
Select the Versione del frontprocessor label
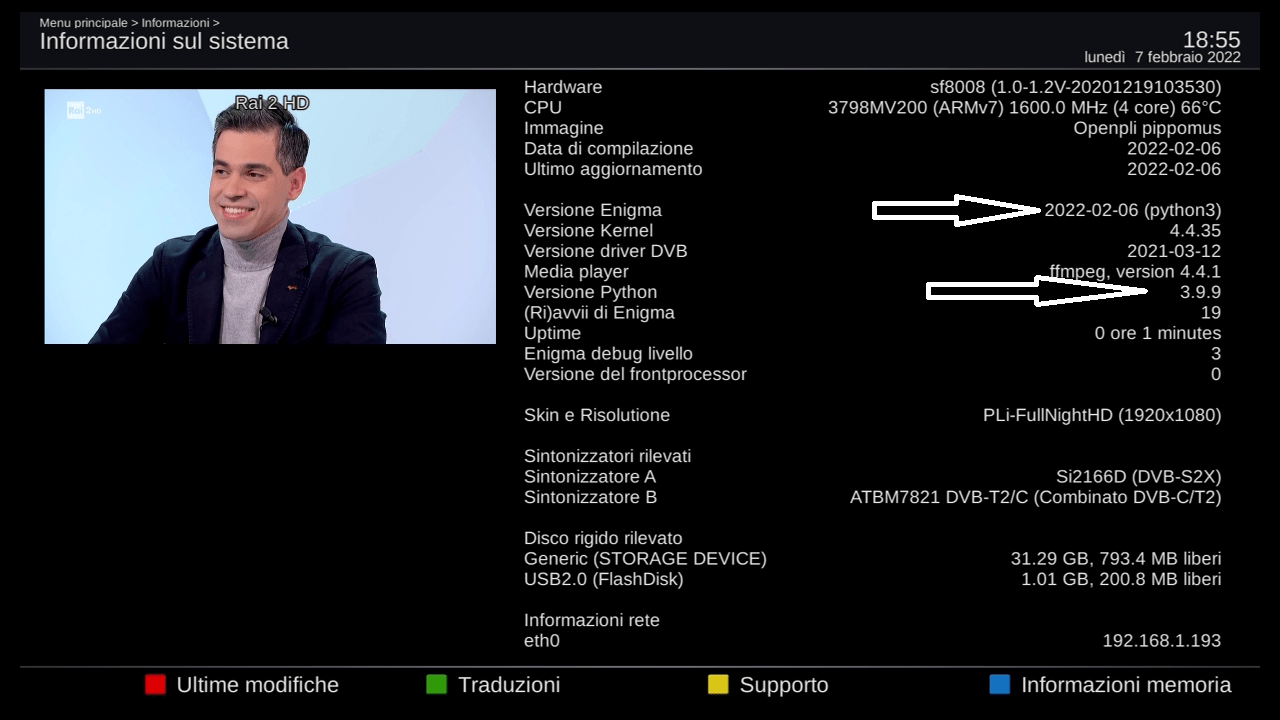(x=635, y=374)
